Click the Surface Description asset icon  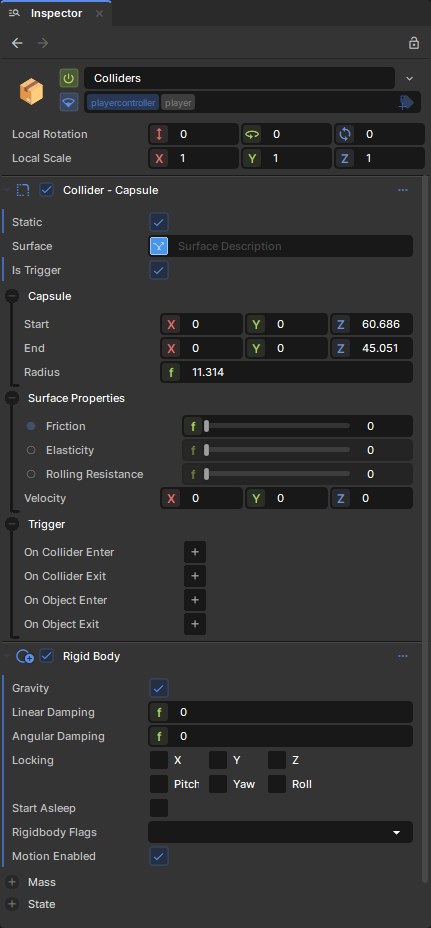159,246
